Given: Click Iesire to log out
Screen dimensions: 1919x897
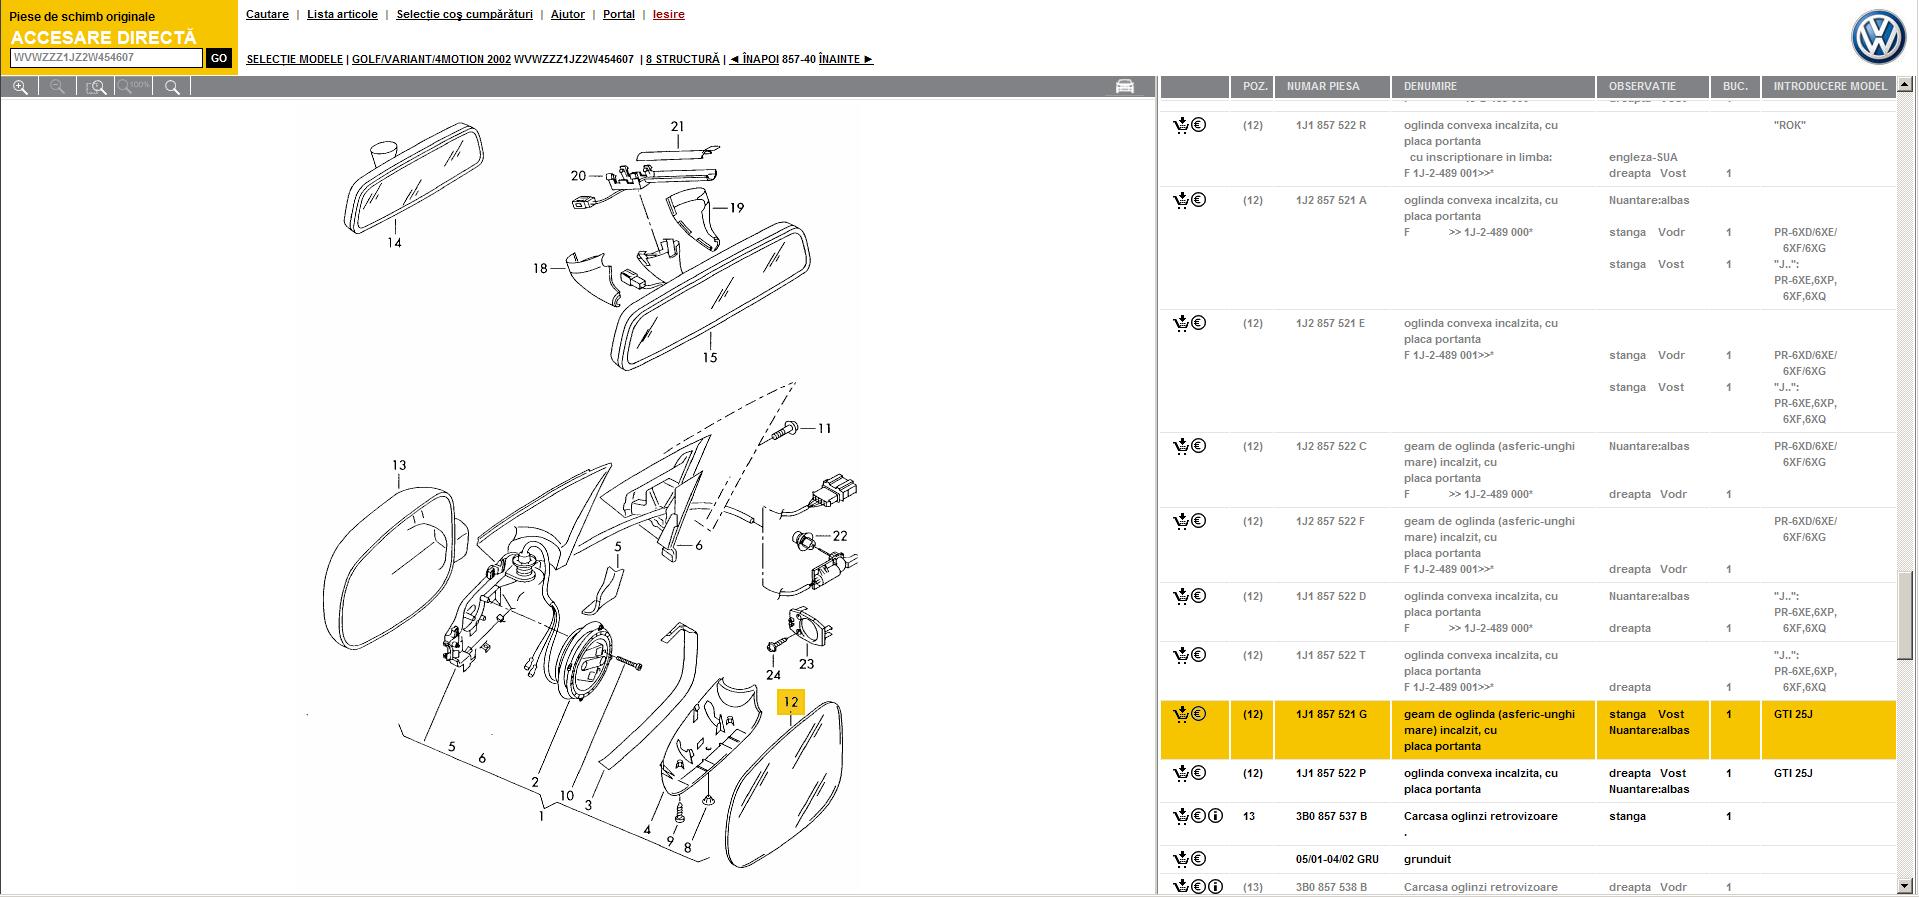Looking at the screenshot, I should point(669,14).
